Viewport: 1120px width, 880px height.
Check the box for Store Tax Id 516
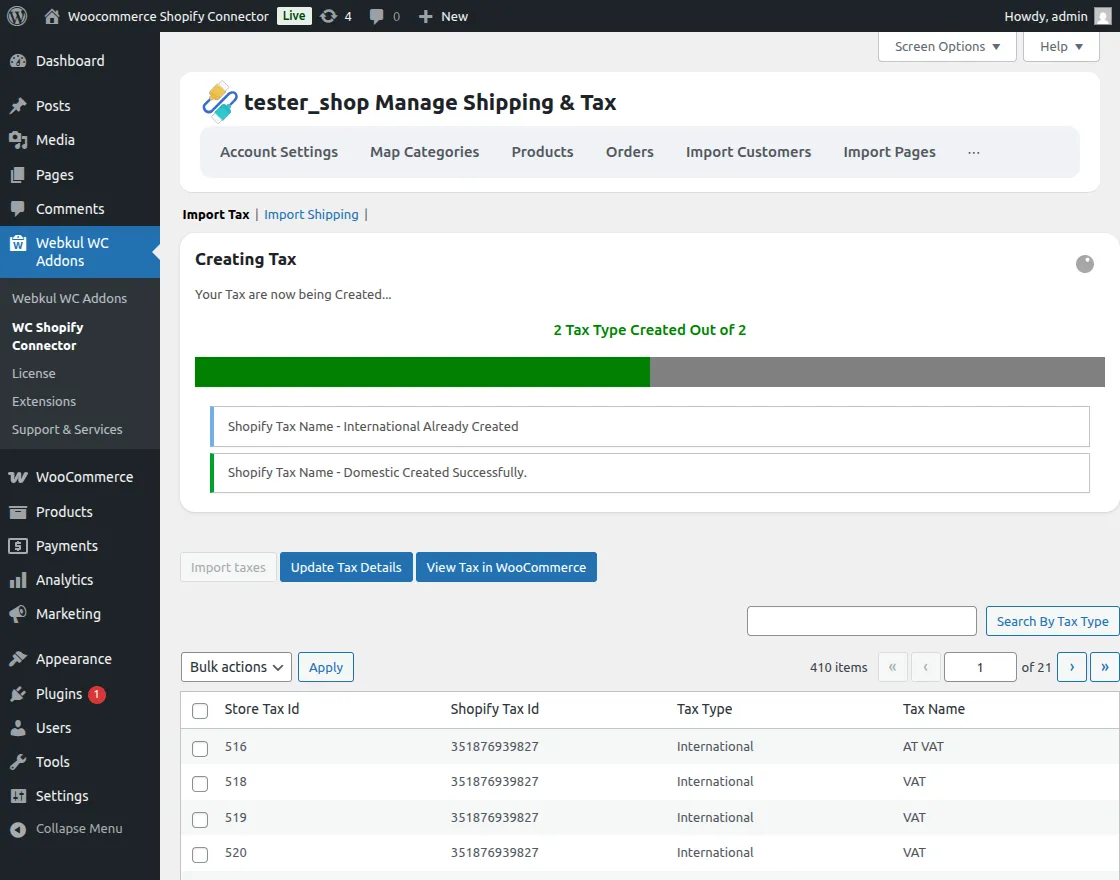200,748
